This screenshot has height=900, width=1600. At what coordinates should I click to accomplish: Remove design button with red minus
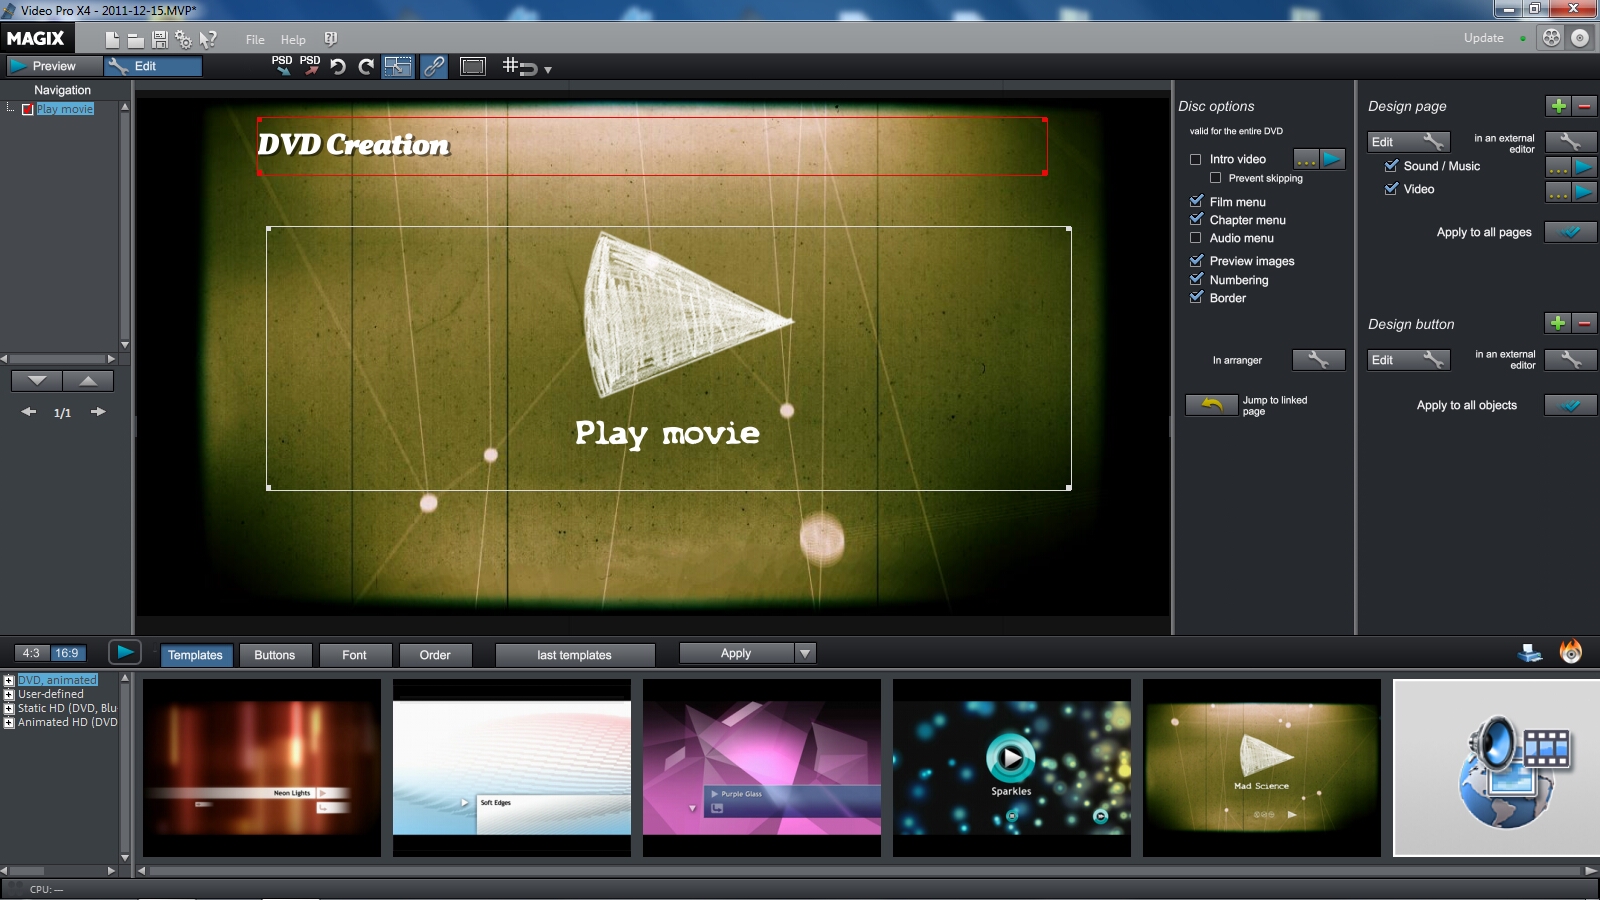pyautogui.click(x=1584, y=323)
